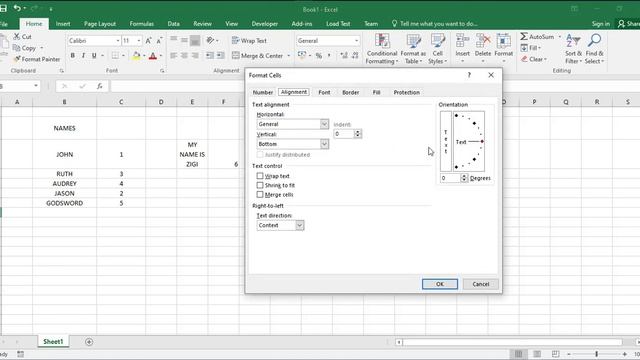Apply the red Font Color

click(x=153, y=56)
